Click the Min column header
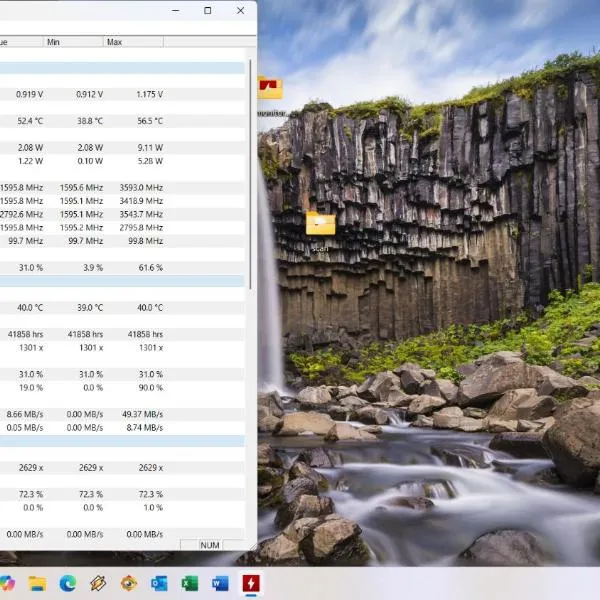 point(73,42)
